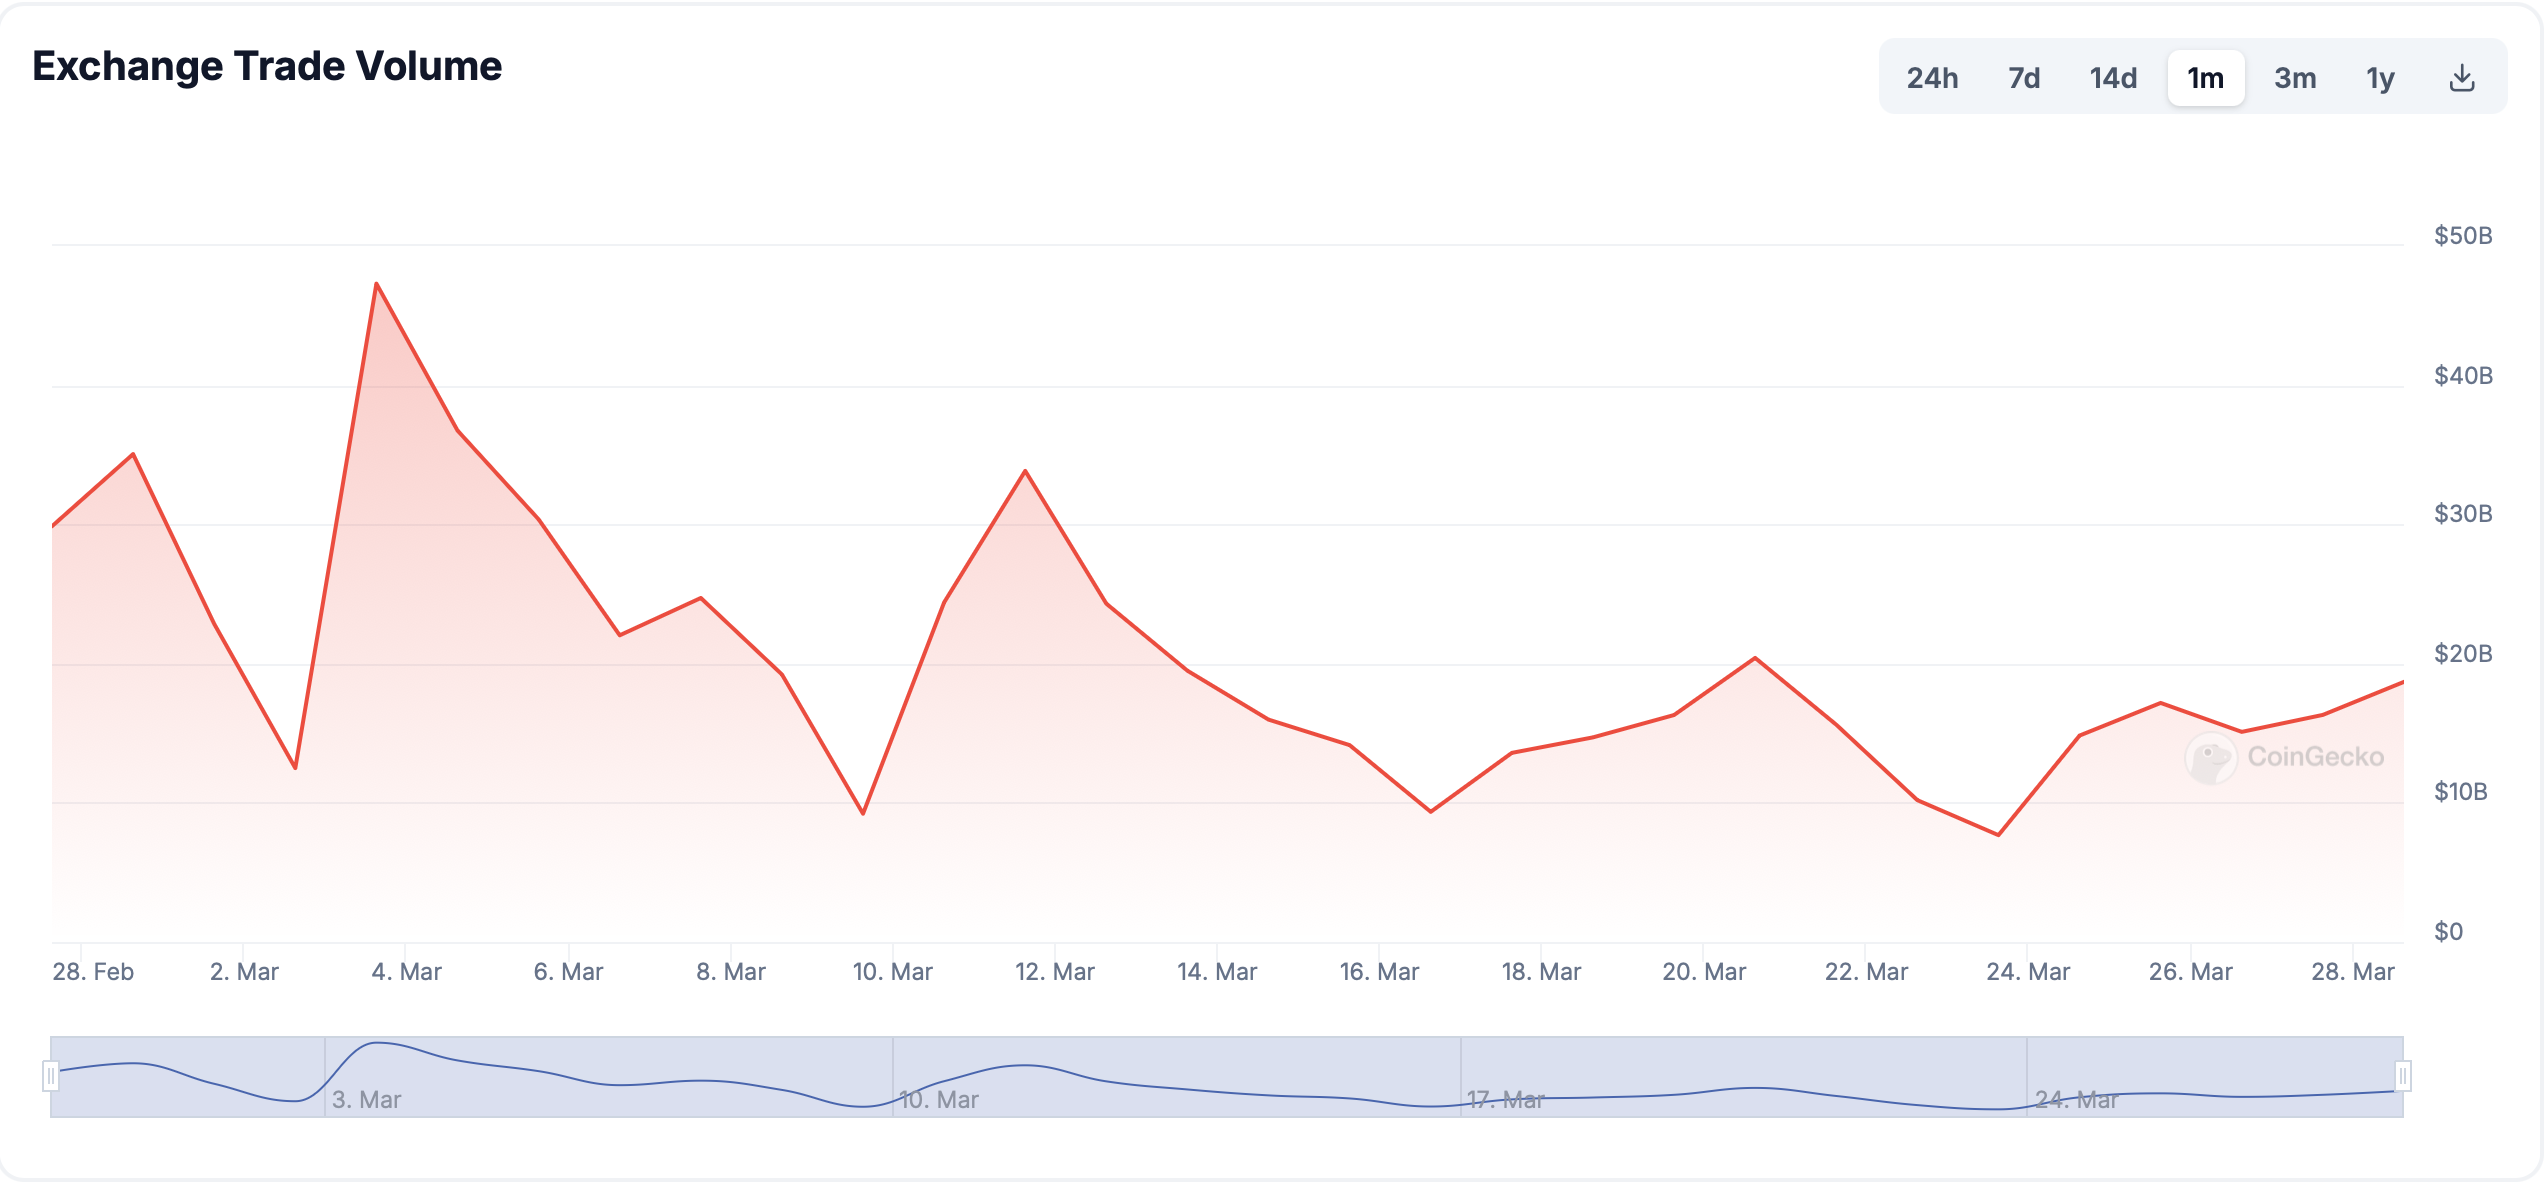
Task: Click the left navigator range handle
Action: point(51,1076)
